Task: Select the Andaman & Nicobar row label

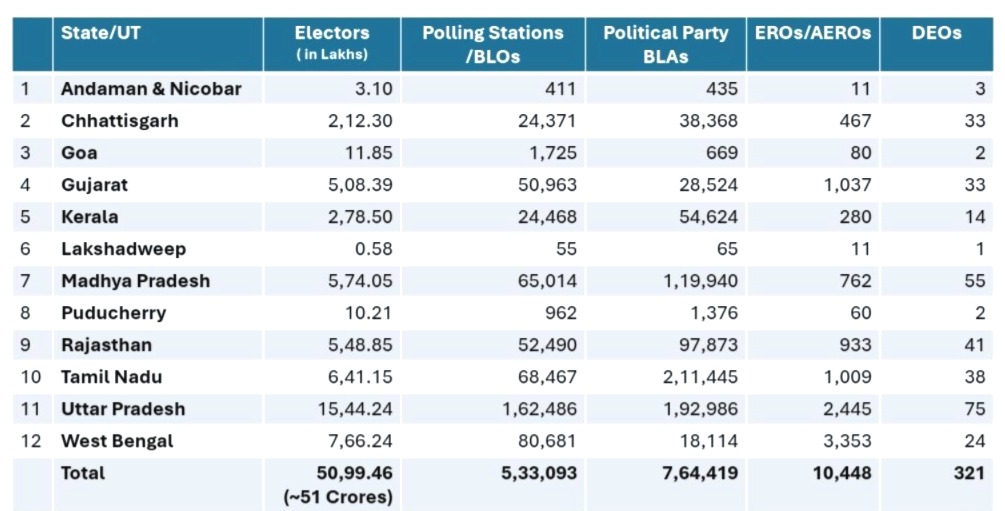Action: click(151, 88)
